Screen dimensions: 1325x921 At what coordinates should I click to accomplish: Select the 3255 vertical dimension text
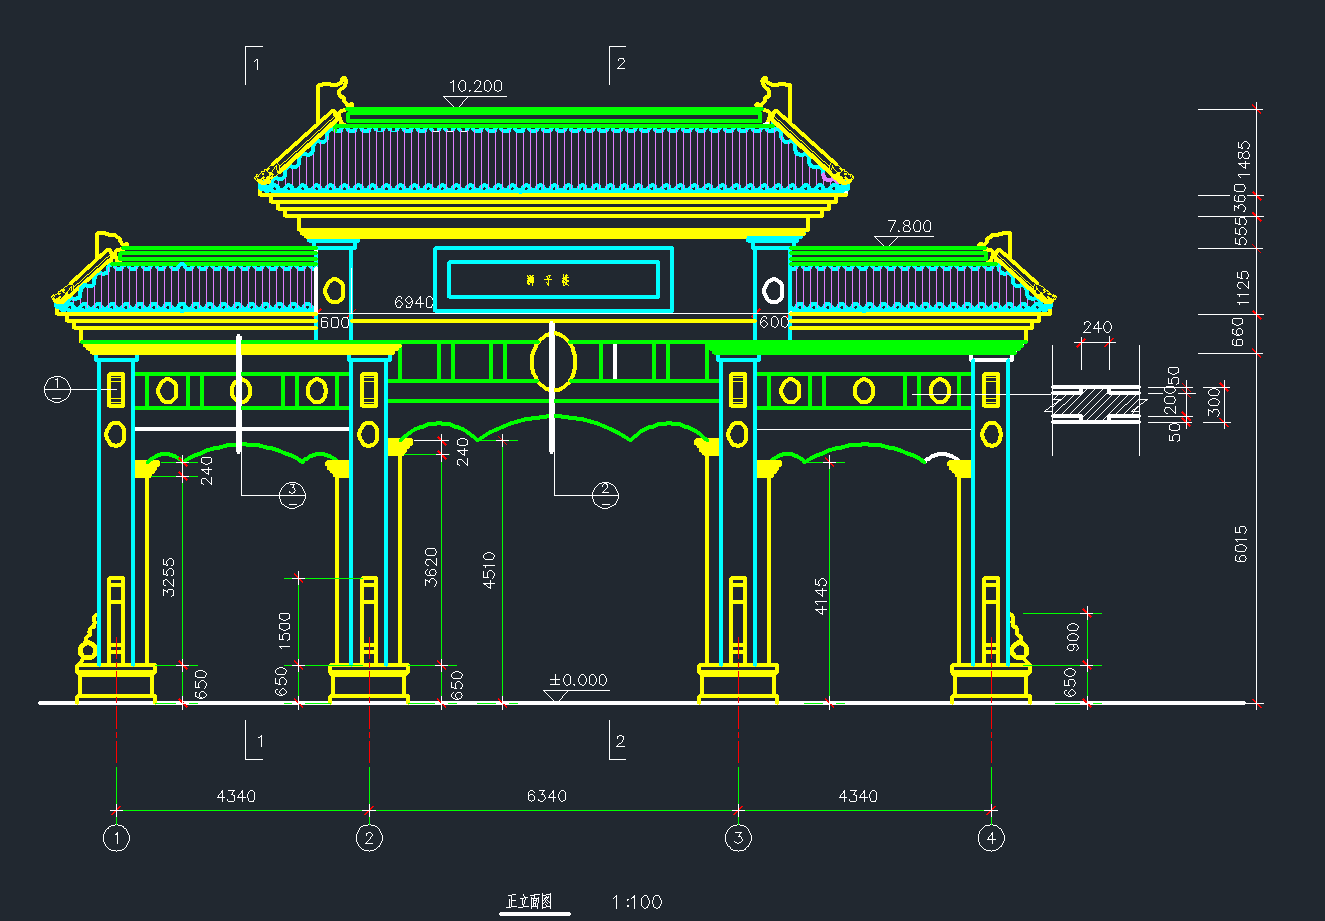(169, 577)
